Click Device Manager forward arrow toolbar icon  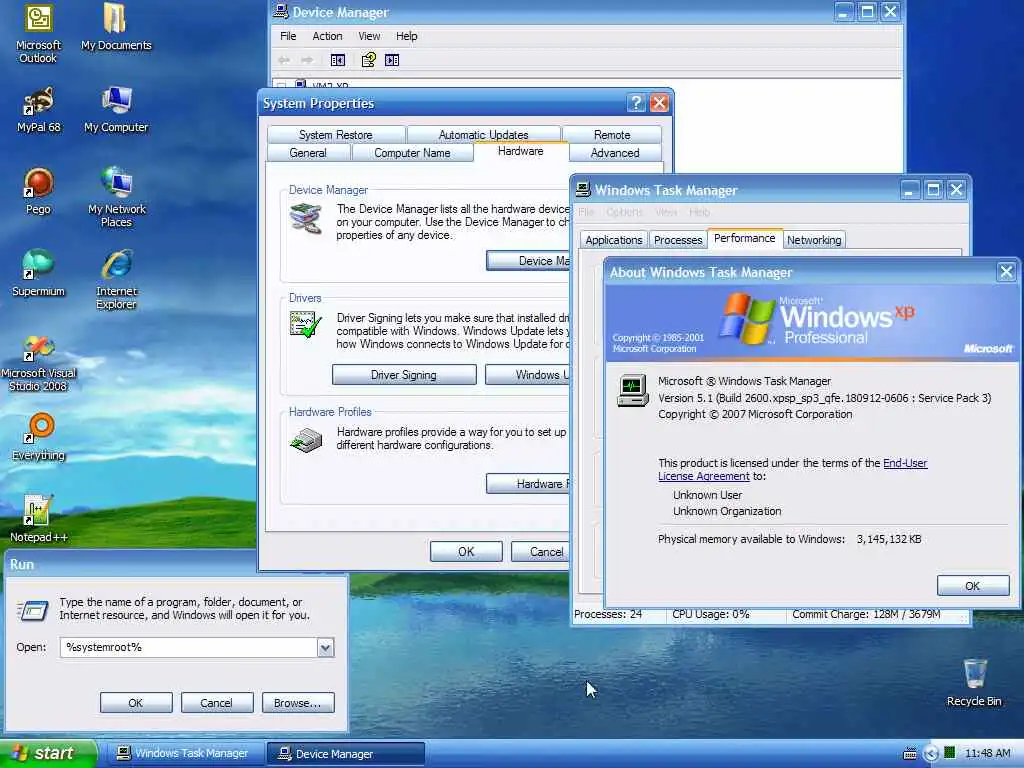[x=307, y=60]
